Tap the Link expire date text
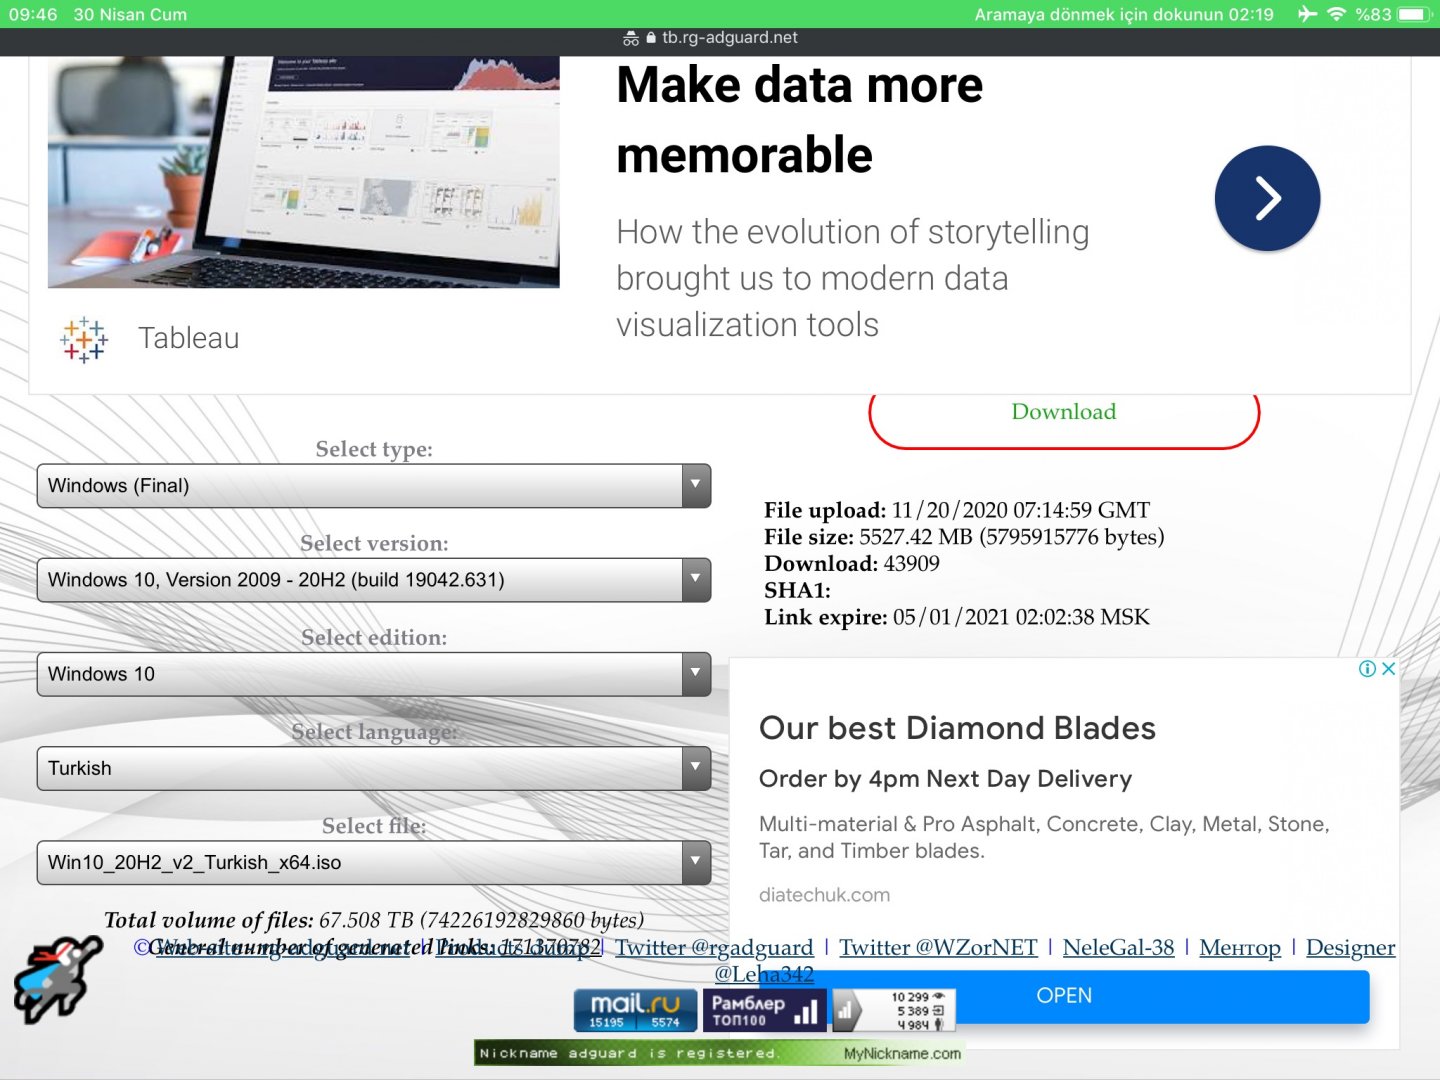This screenshot has height=1080, width=1440. click(x=1021, y=617)
